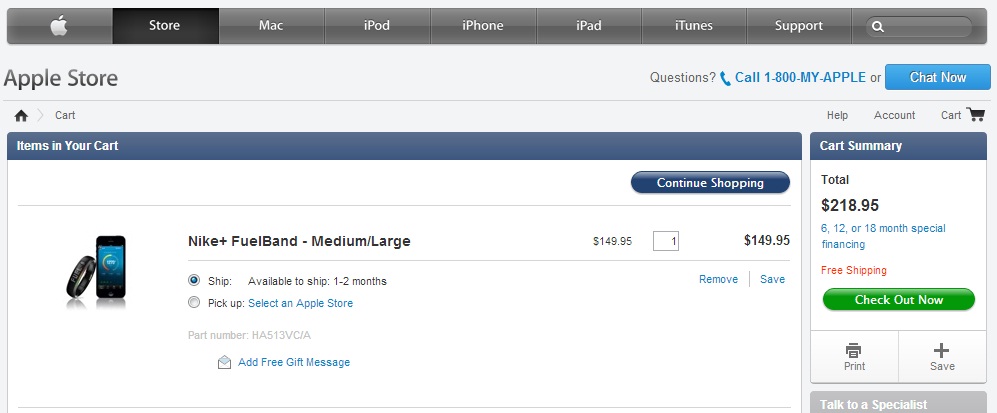Remove the FuelBand from cart
The image size is (997, 413).
coord(719,279)
